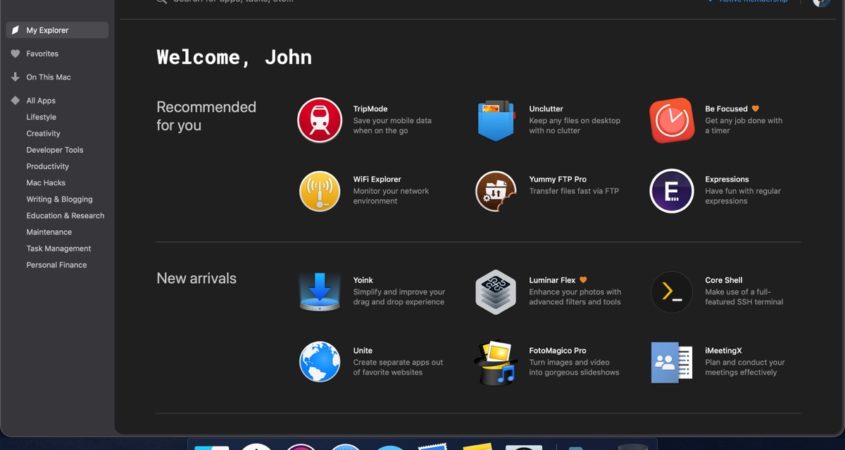Click the iMeetingX app icon
Viewport: 845px width, 450px height.
pos(671,361)
